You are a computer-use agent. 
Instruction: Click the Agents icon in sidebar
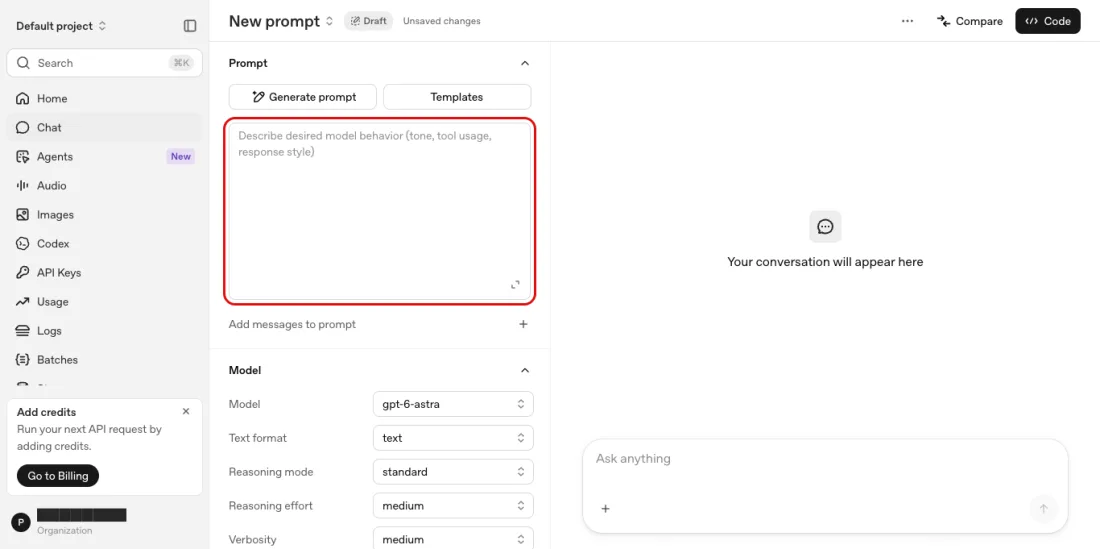pyautogui.click(x=22, y=156)
